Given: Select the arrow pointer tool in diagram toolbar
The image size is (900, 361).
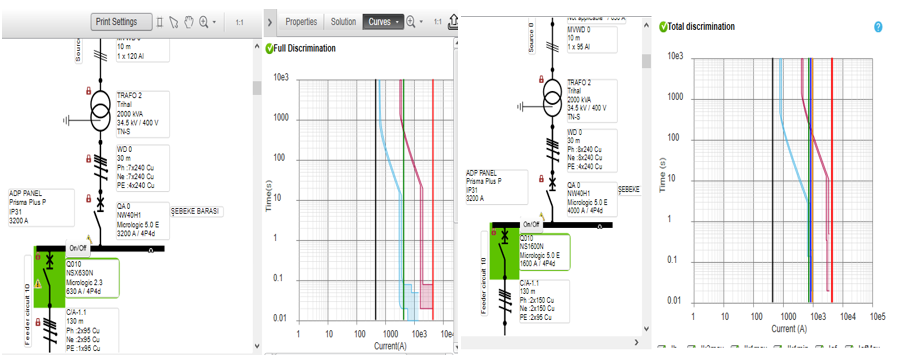Looking at the screenshot, I should click(174, 22).
